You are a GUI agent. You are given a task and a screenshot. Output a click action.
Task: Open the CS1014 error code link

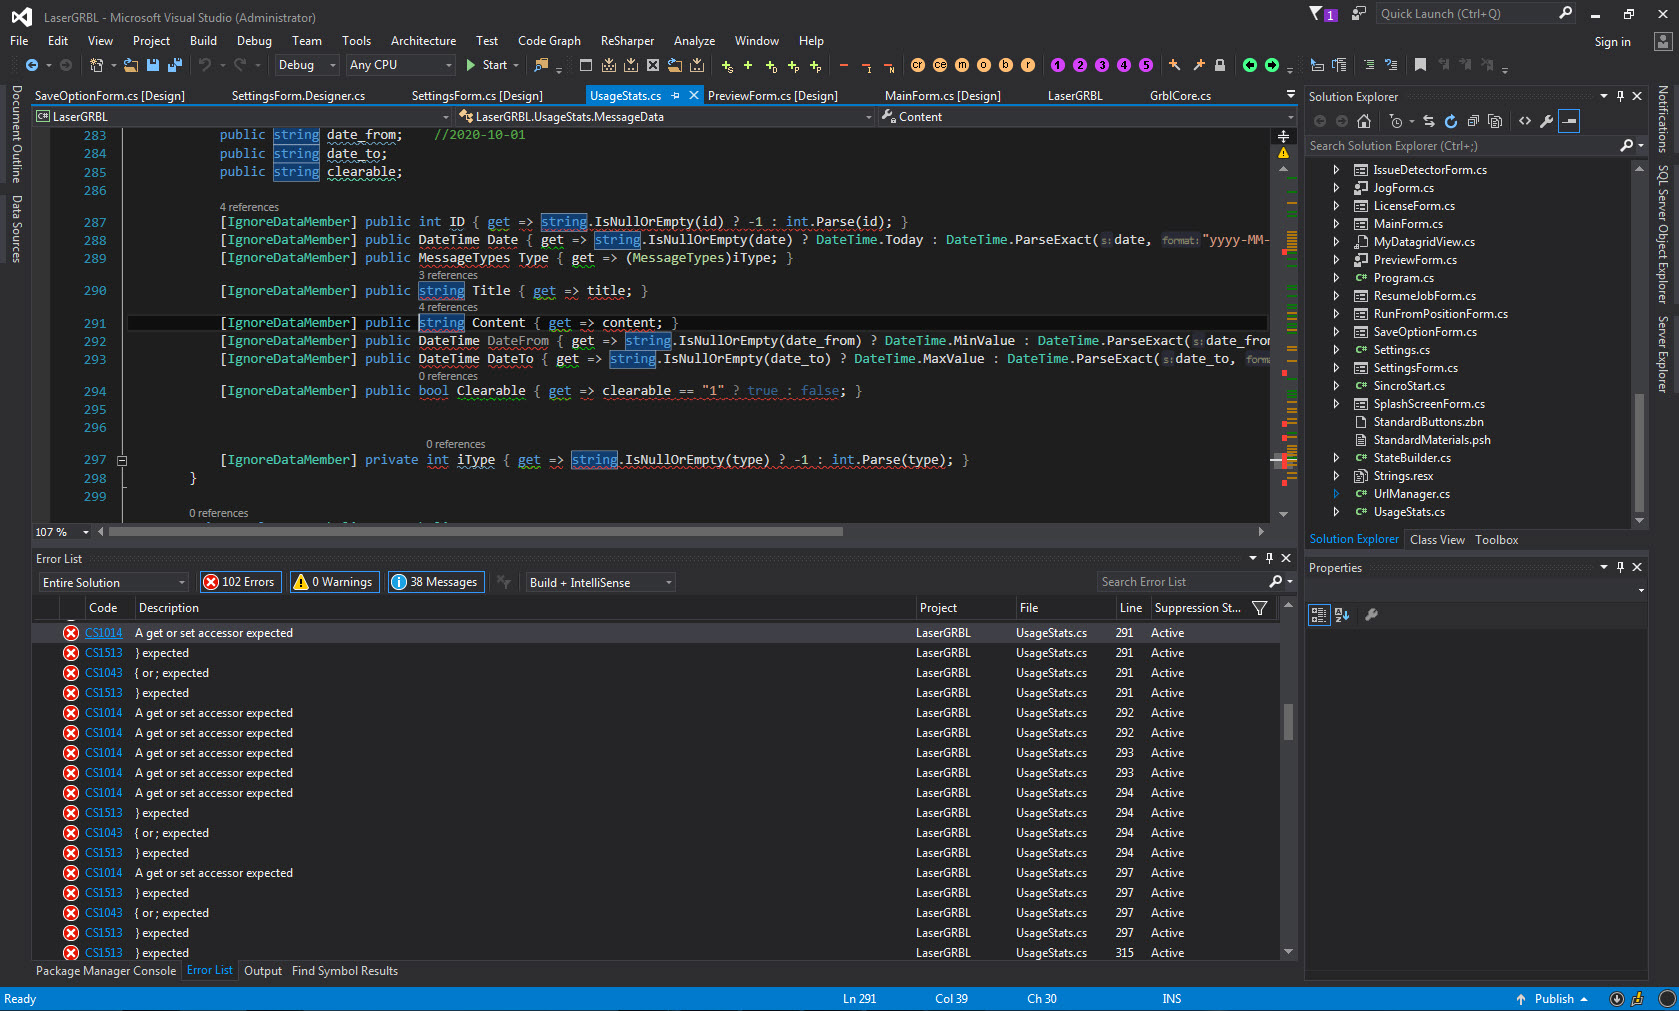coord(103,632)
